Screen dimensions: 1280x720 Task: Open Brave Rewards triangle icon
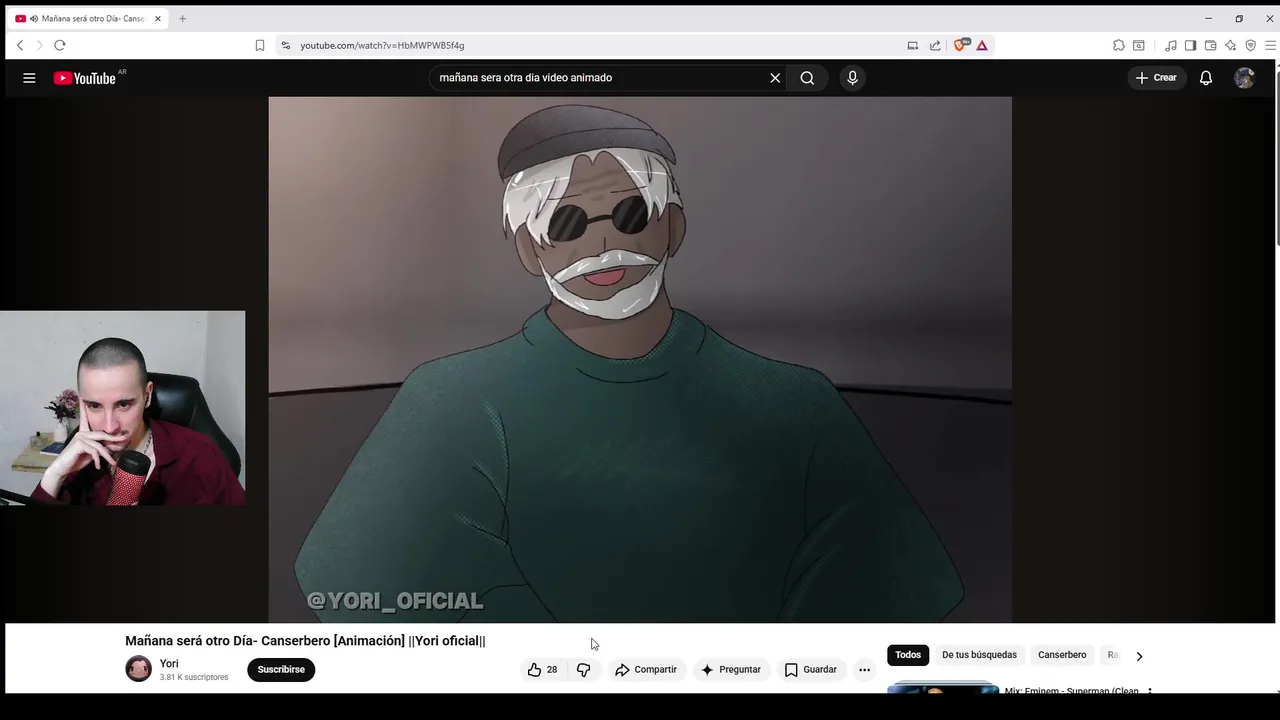(982, 45)
